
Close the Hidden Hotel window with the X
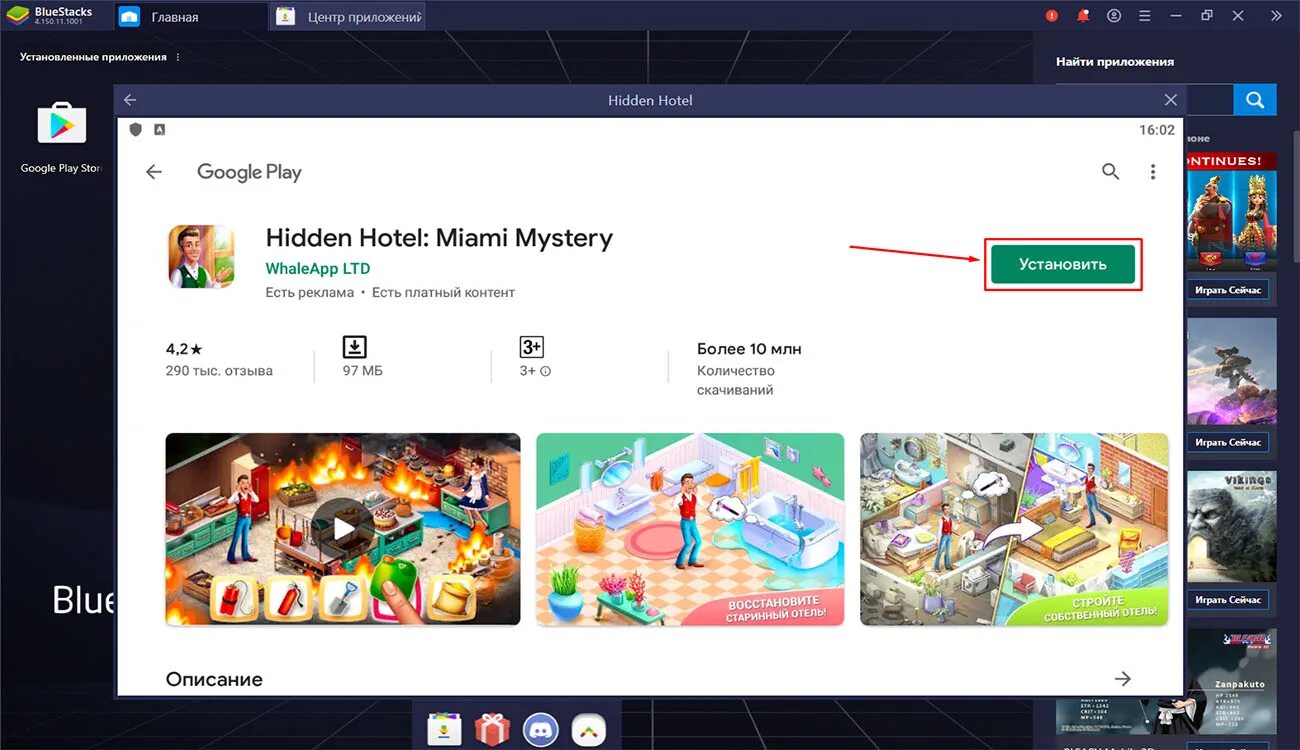[x=1171, y=100]
